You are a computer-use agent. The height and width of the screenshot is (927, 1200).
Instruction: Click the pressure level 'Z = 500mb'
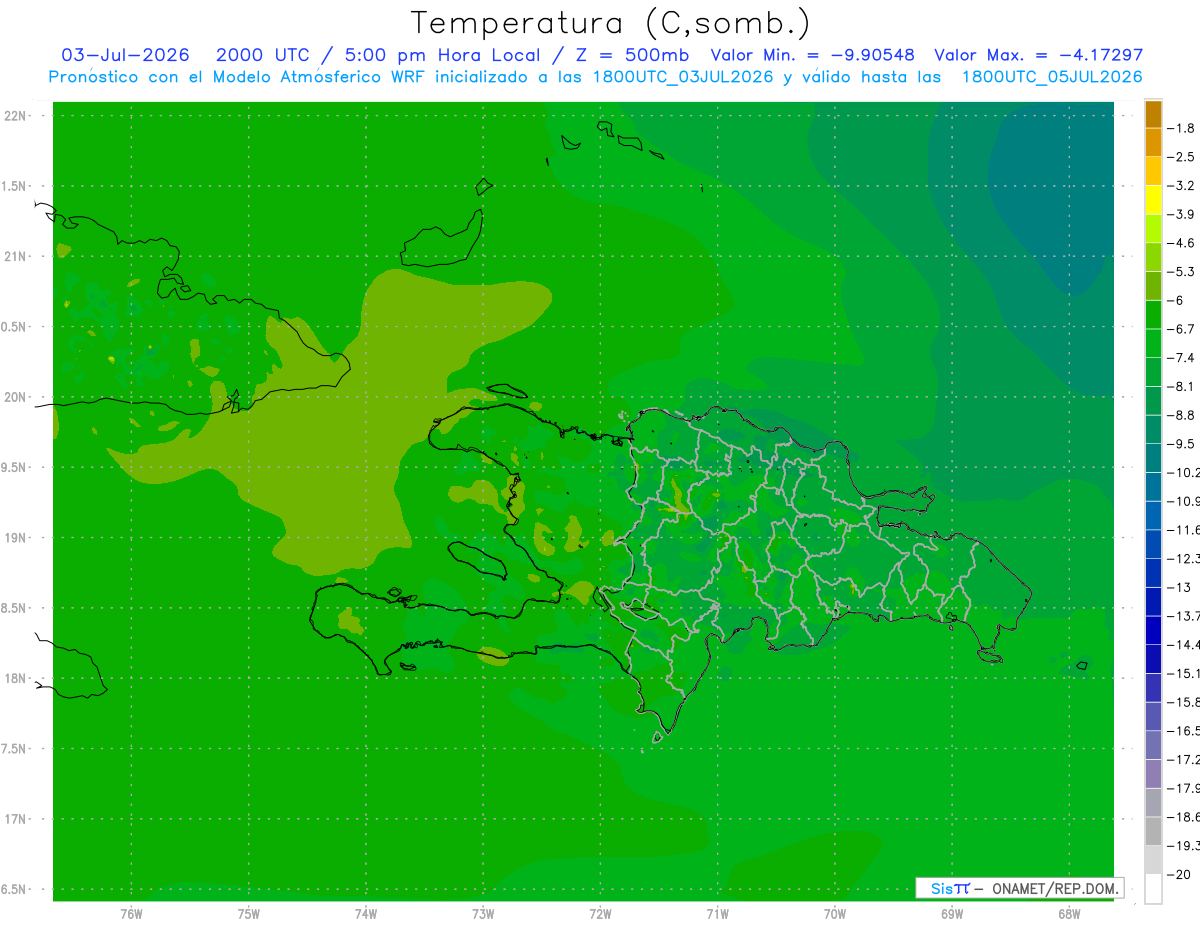(x=629, y=55)
